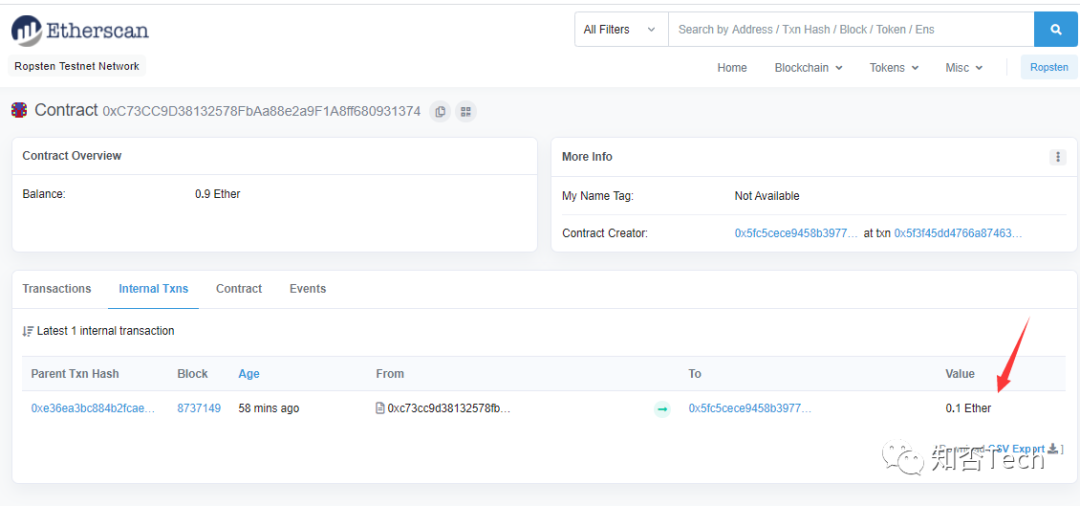
Task: Click the Block column header
Action: click(192, 374)
